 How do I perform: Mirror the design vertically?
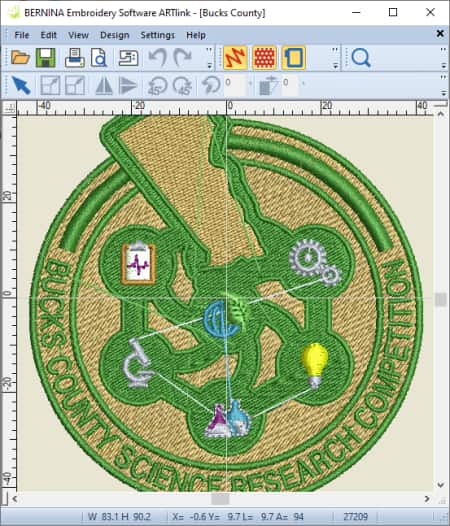coord(128,85)
